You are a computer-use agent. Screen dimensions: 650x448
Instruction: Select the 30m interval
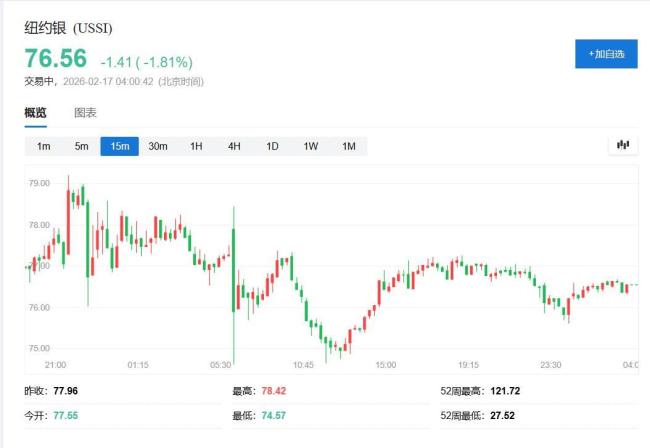158,146
